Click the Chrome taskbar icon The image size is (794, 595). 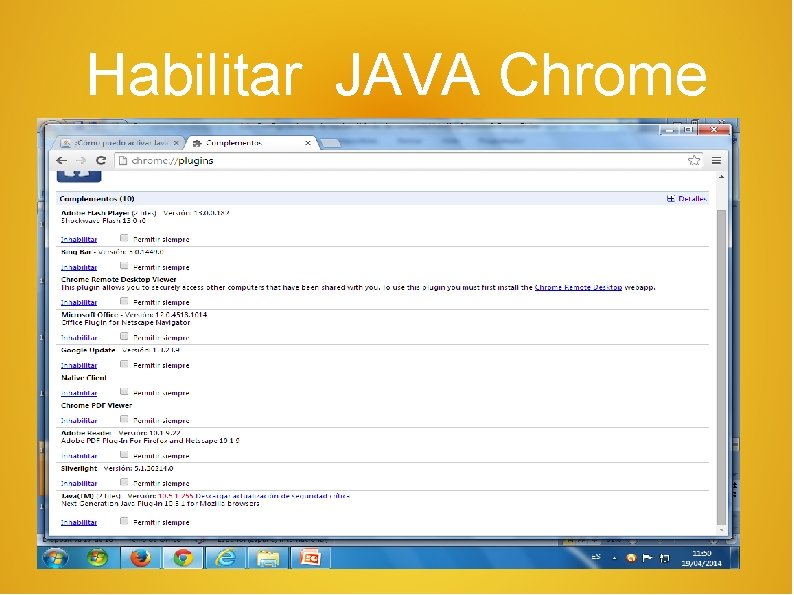point(183,558)
